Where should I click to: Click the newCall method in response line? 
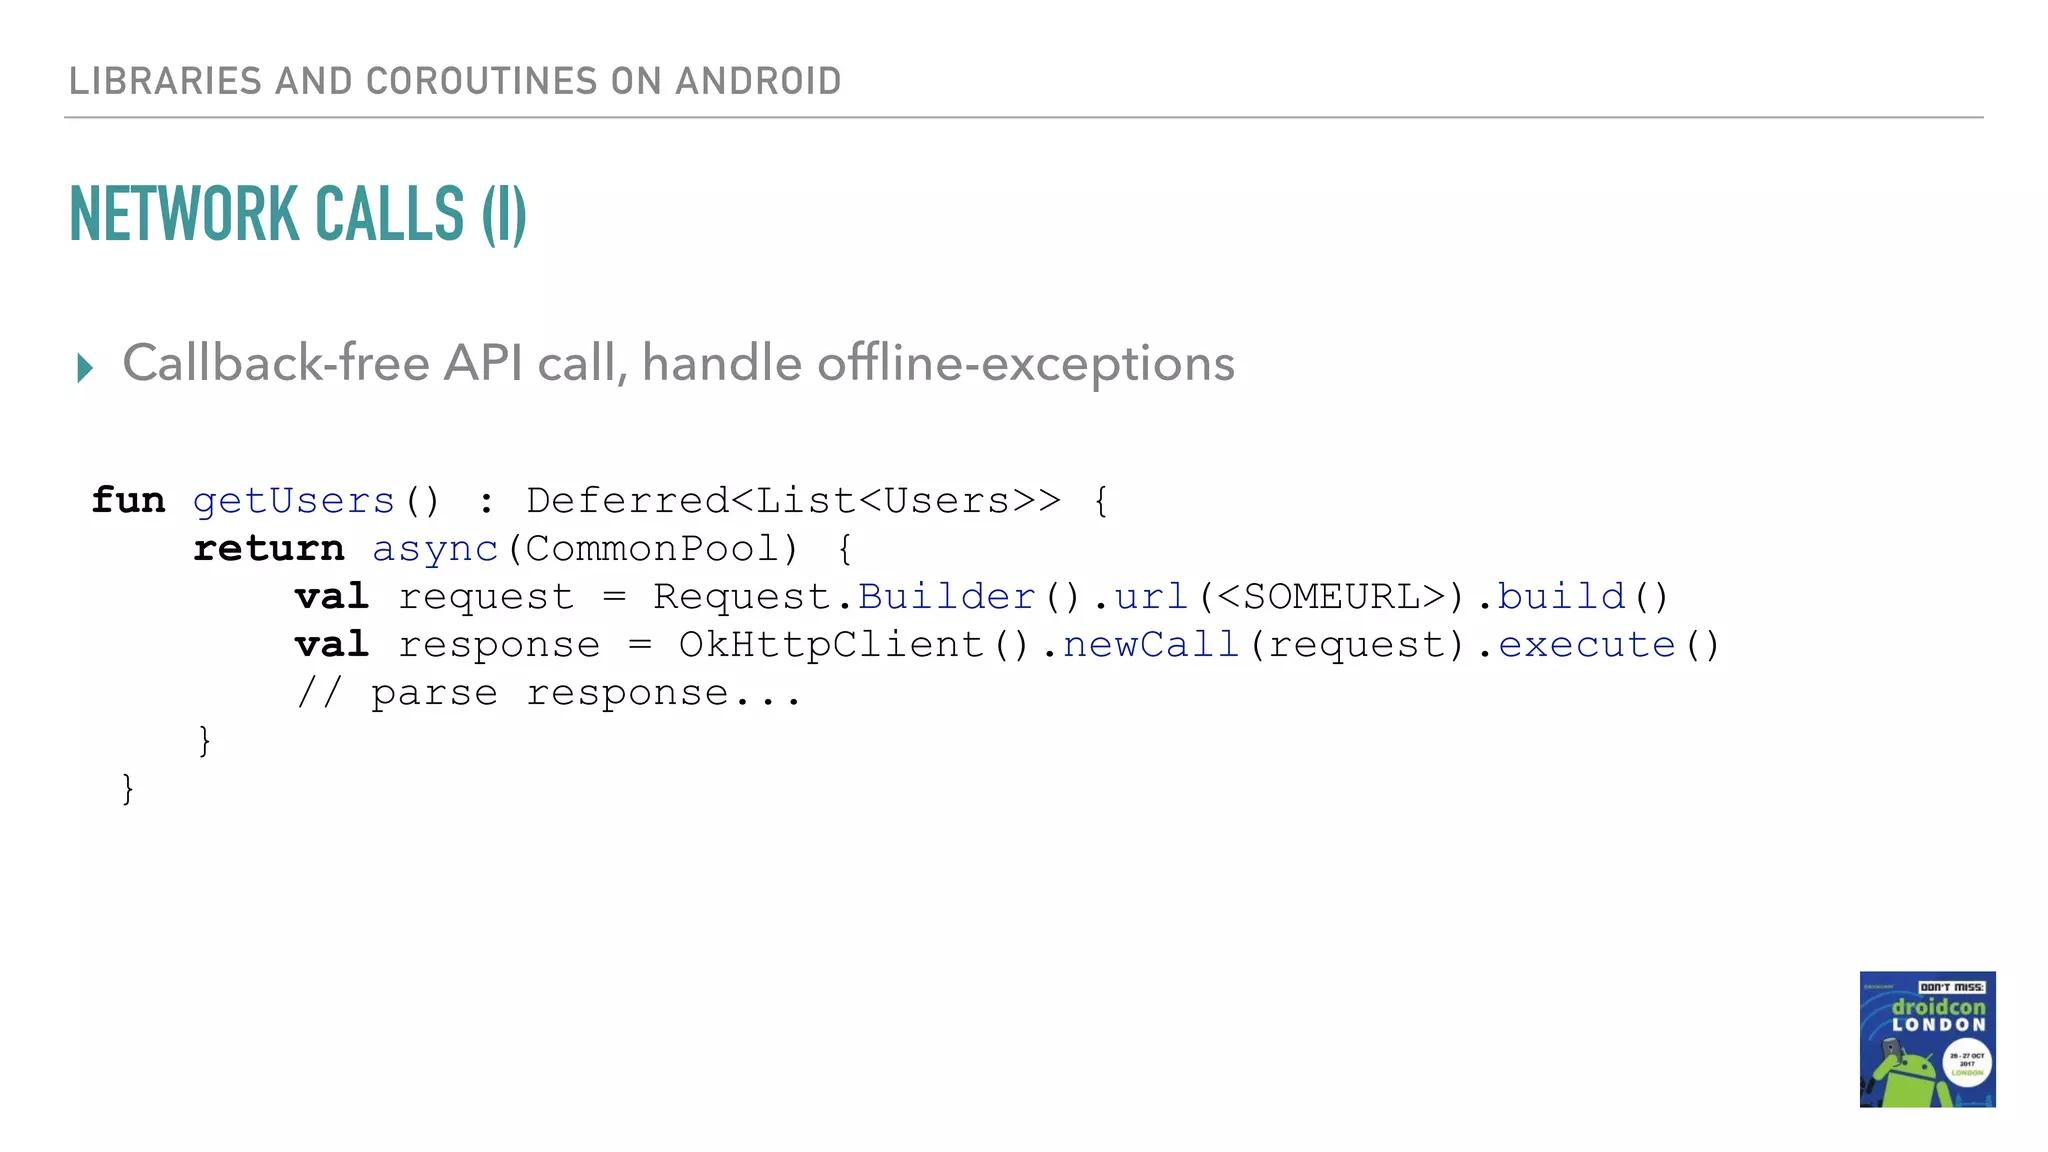pos(1151,644)
